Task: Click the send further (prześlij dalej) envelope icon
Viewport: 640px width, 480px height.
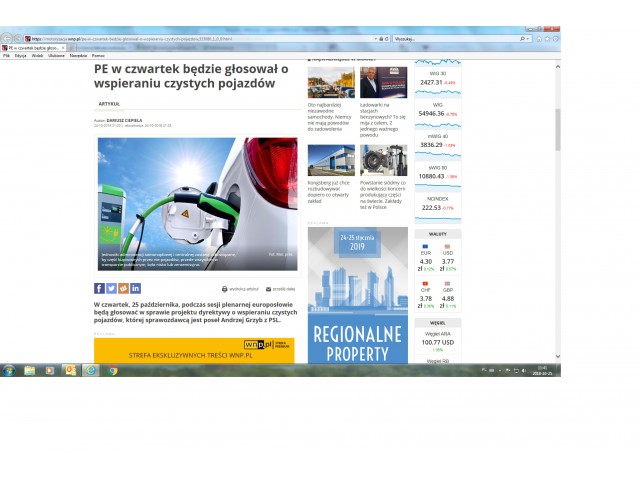Action: 268,289
